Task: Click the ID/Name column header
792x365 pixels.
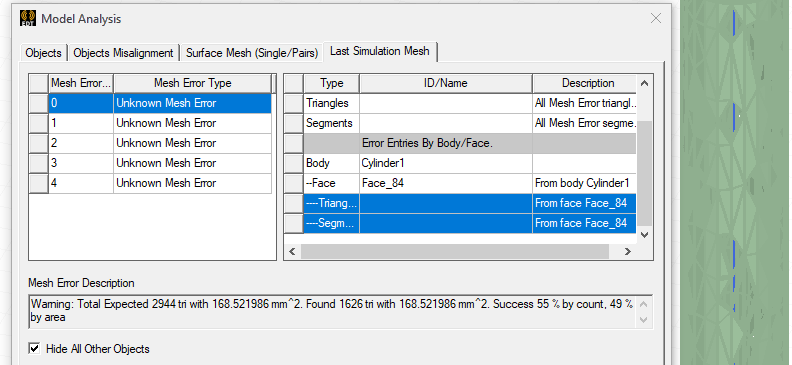Action: [x=446, y=83]
